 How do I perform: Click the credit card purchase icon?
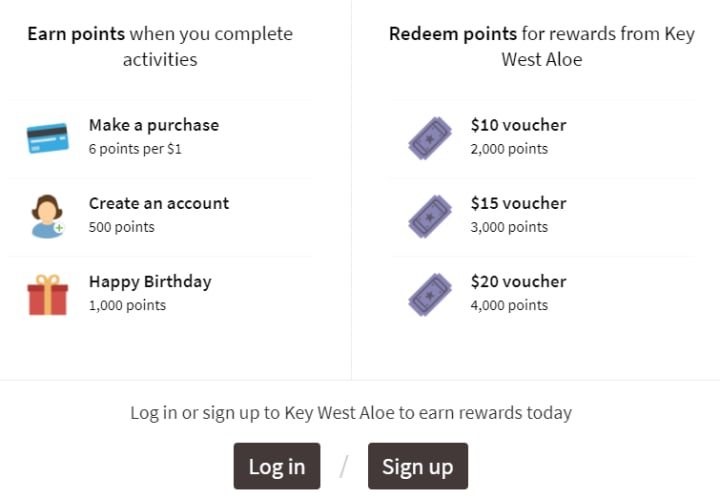pyautogui.click(x=47, y=138)
